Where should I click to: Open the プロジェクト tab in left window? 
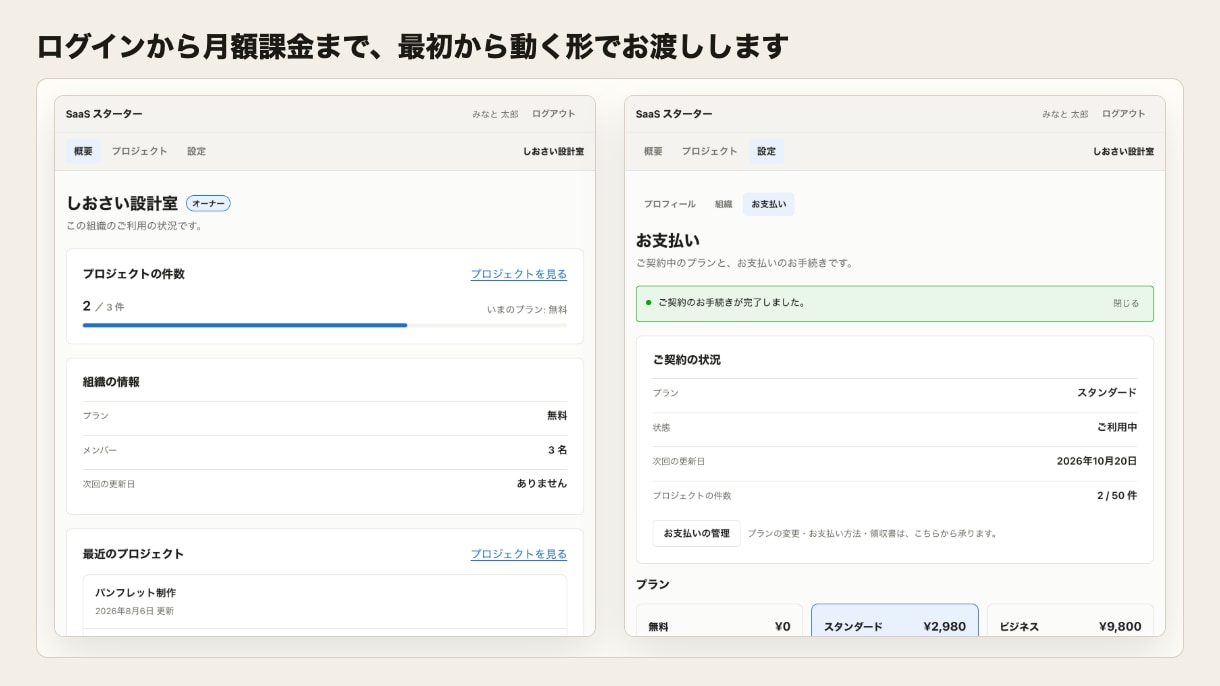tap(139, 151)
